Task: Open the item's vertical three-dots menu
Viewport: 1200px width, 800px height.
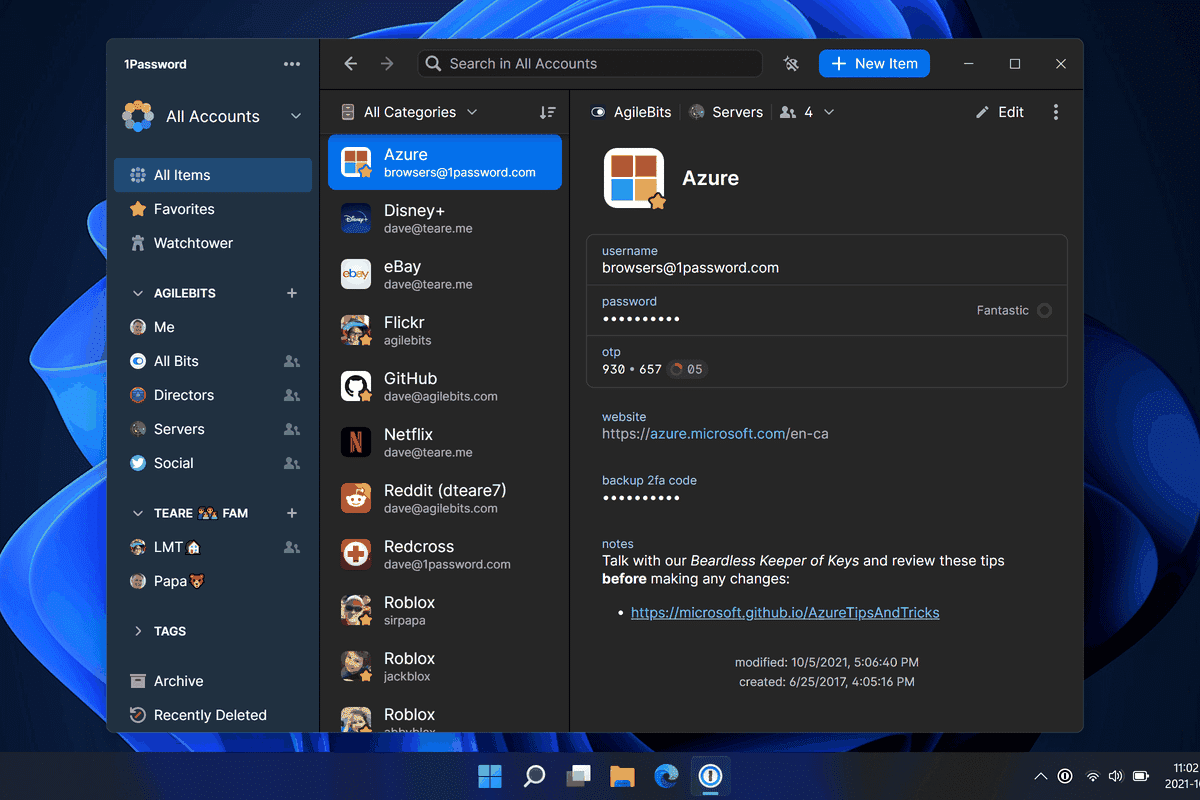Action: coord(1056,112)
